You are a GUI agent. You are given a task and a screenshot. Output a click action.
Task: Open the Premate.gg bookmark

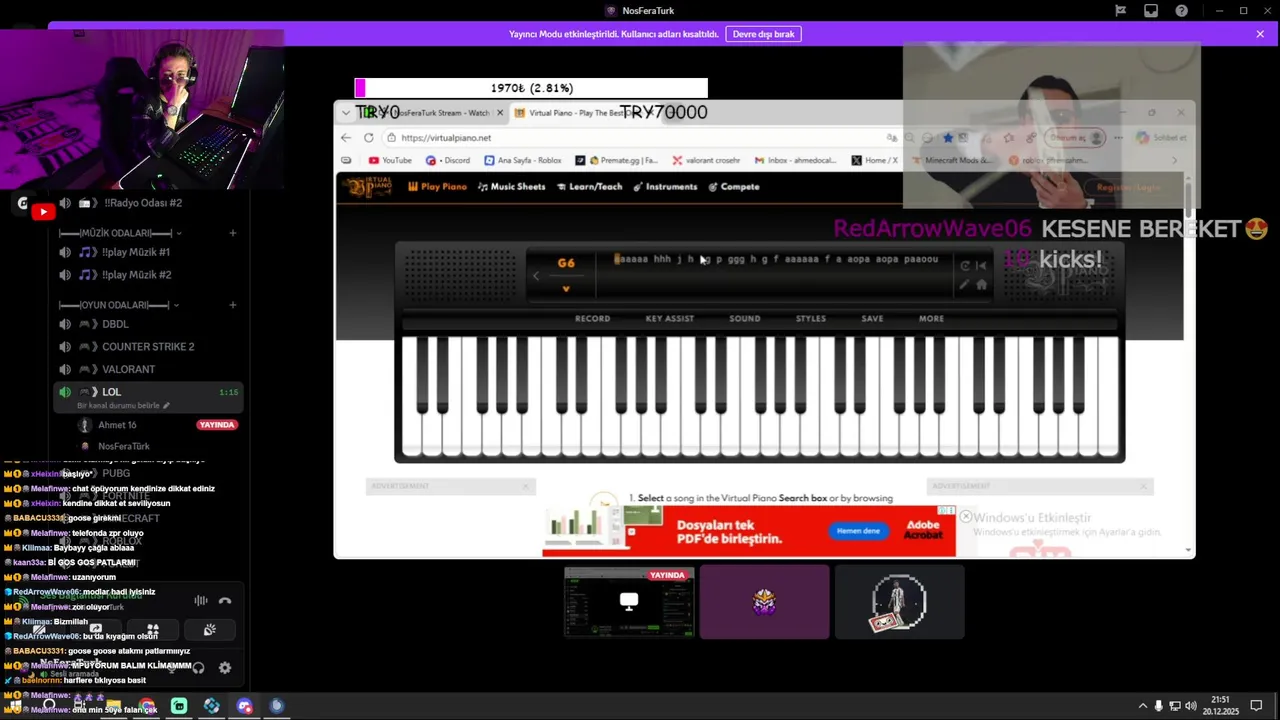point(617,160)
